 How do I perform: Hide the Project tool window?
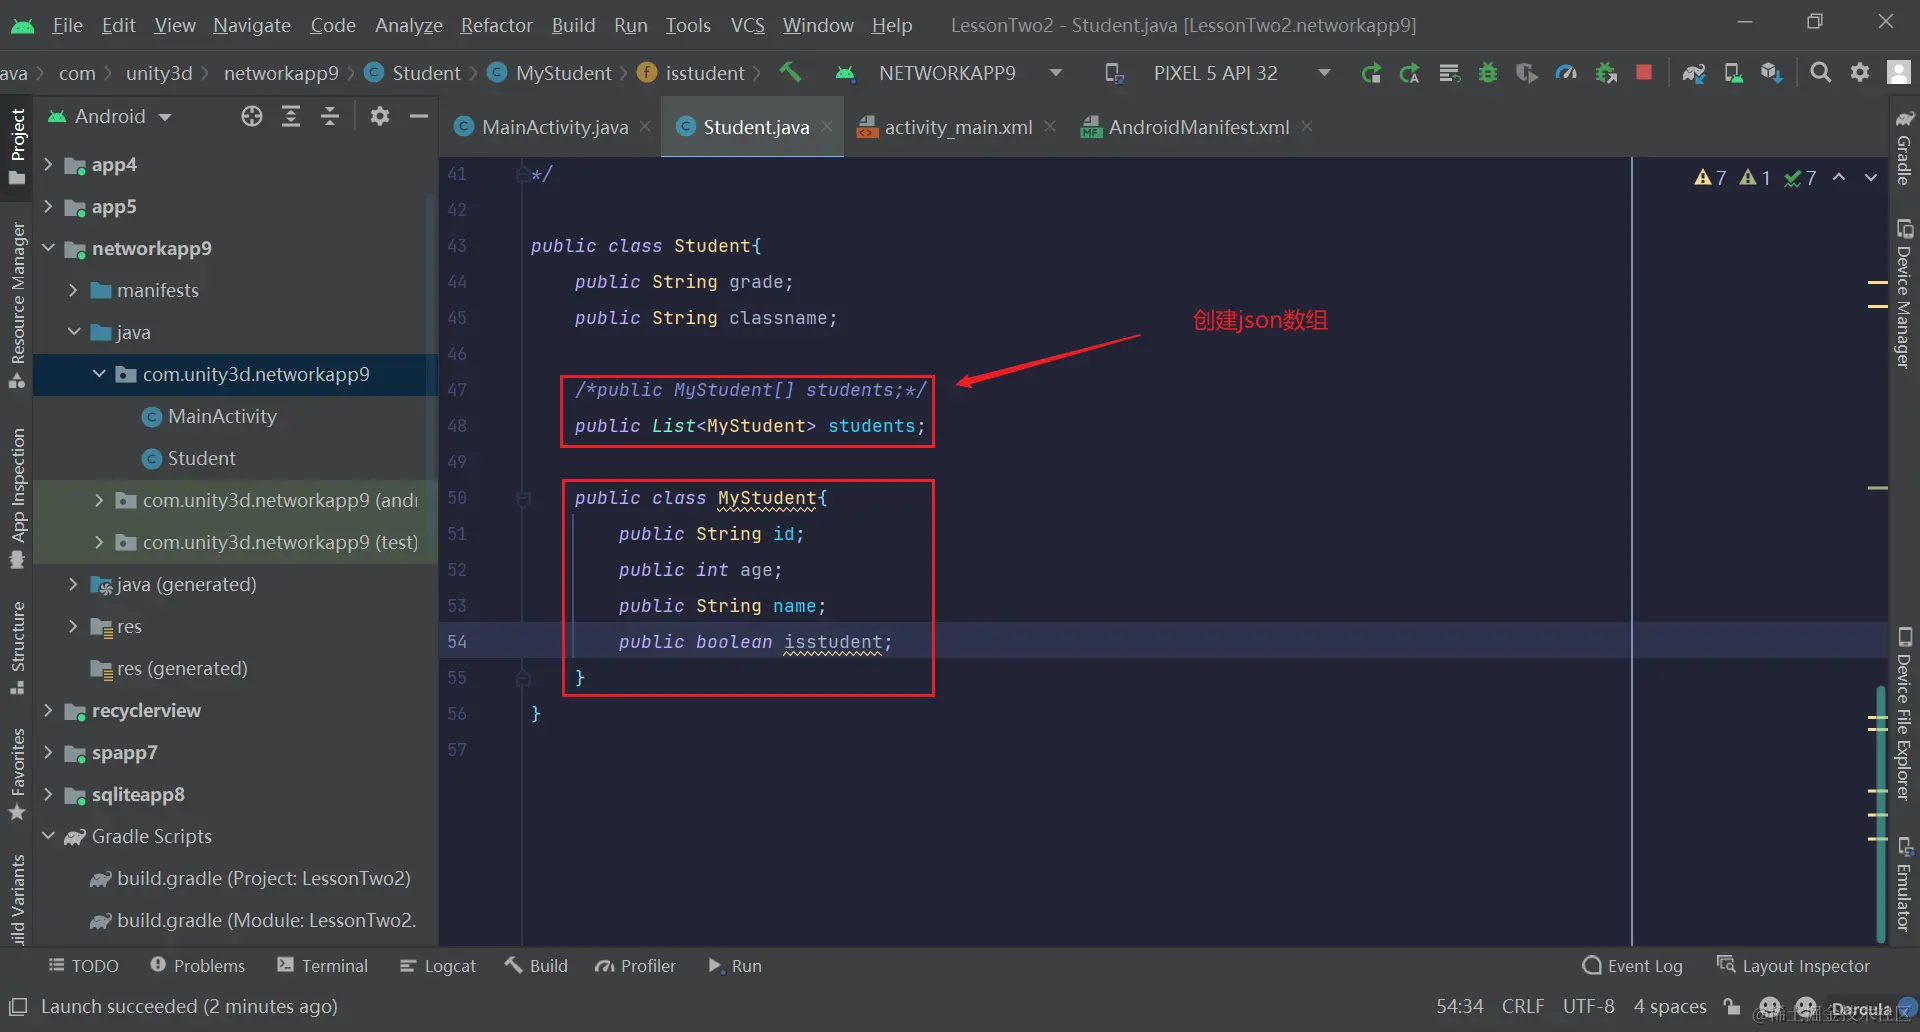point(419,117)
